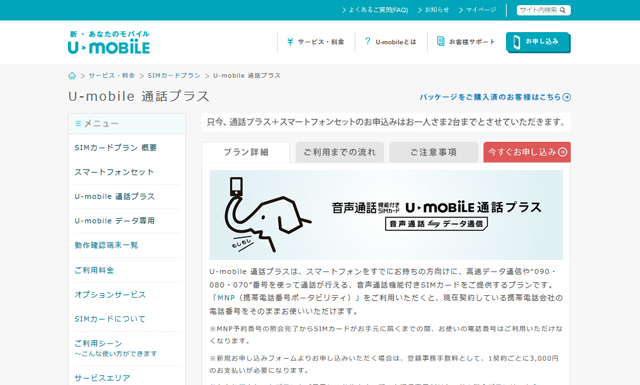Expand the メニュー sidebar header
Image resolution: width=640 pixels, height=385 pixels.
(127, 124)
